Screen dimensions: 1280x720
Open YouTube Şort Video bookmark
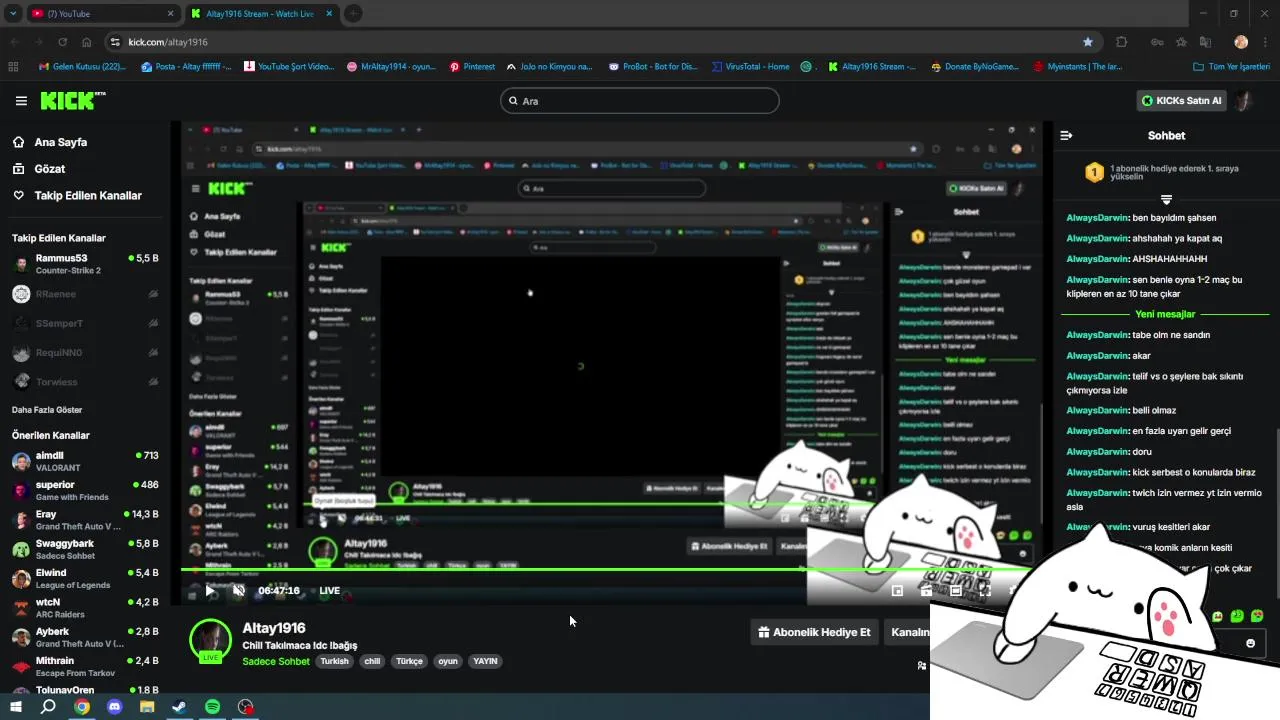click(x=288, y=67)
